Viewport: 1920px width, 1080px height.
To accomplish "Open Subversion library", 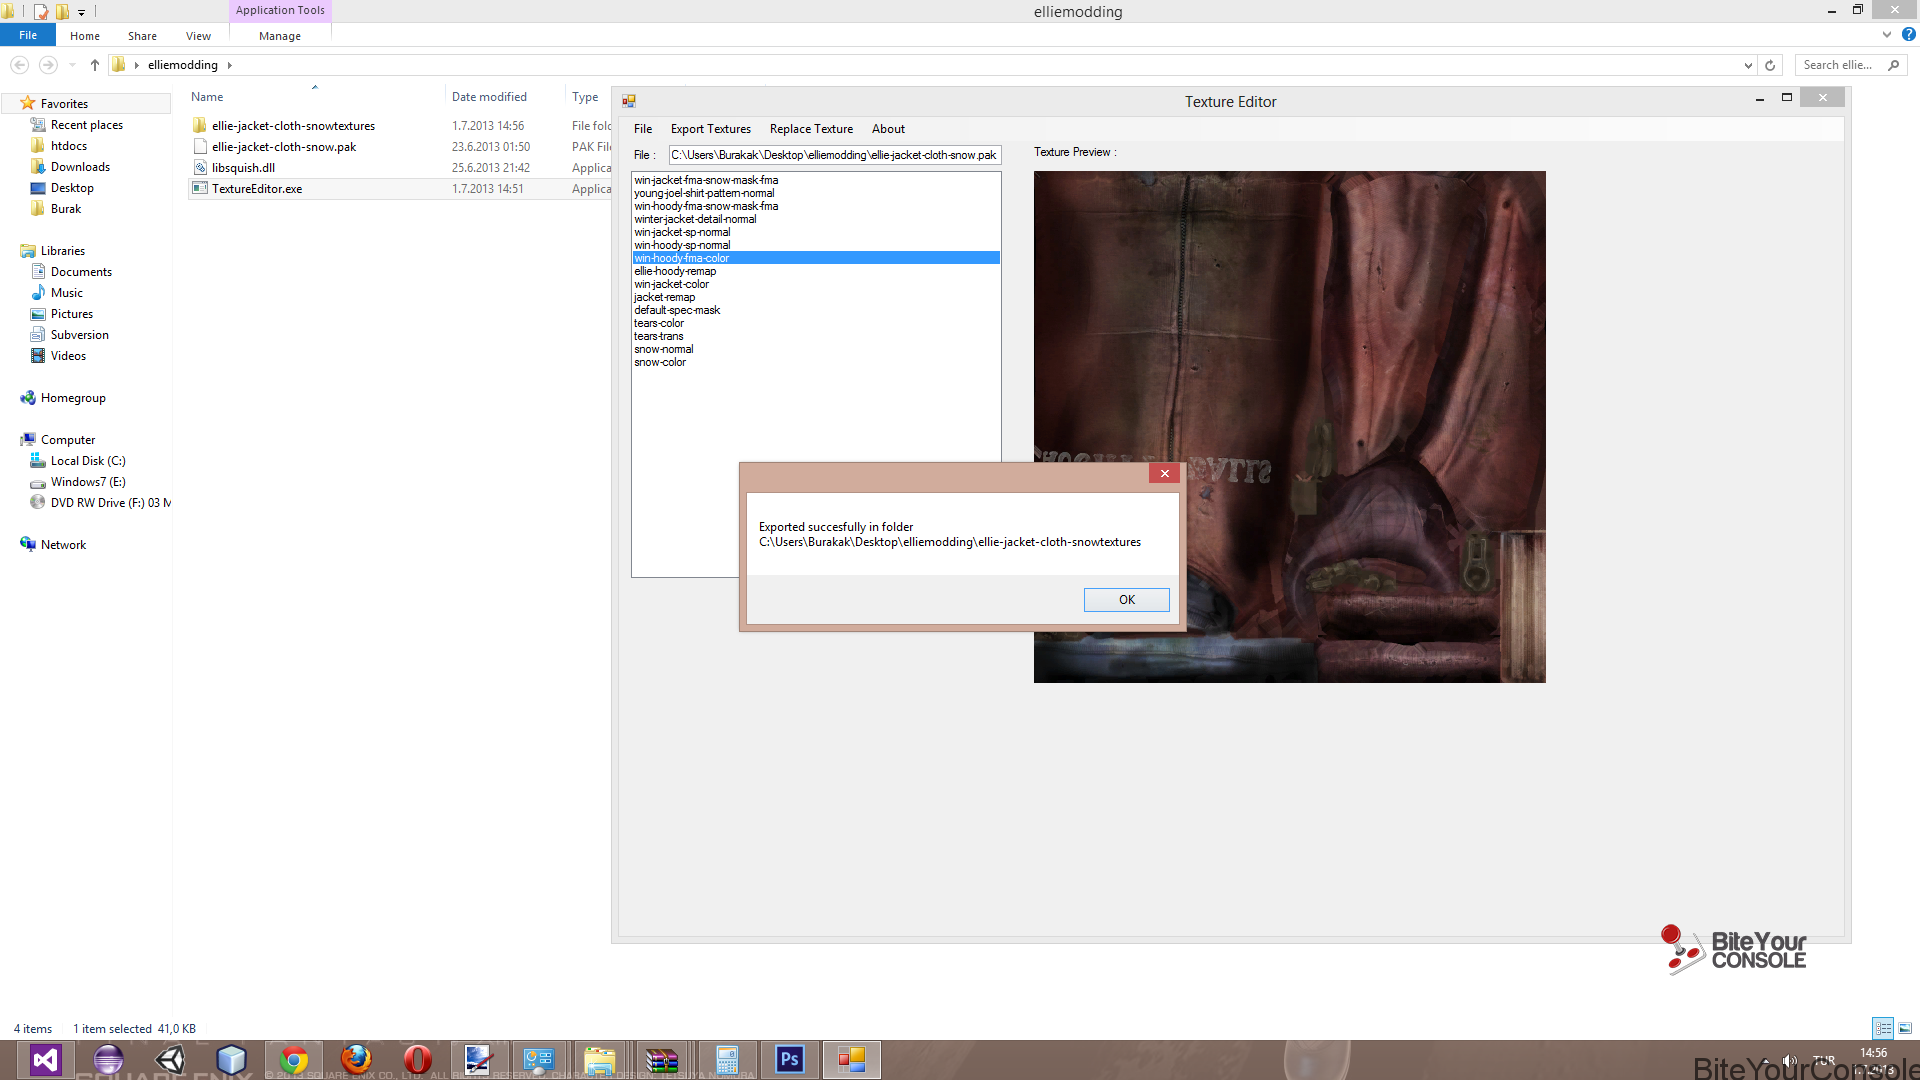I will click(x=80, y=335).
